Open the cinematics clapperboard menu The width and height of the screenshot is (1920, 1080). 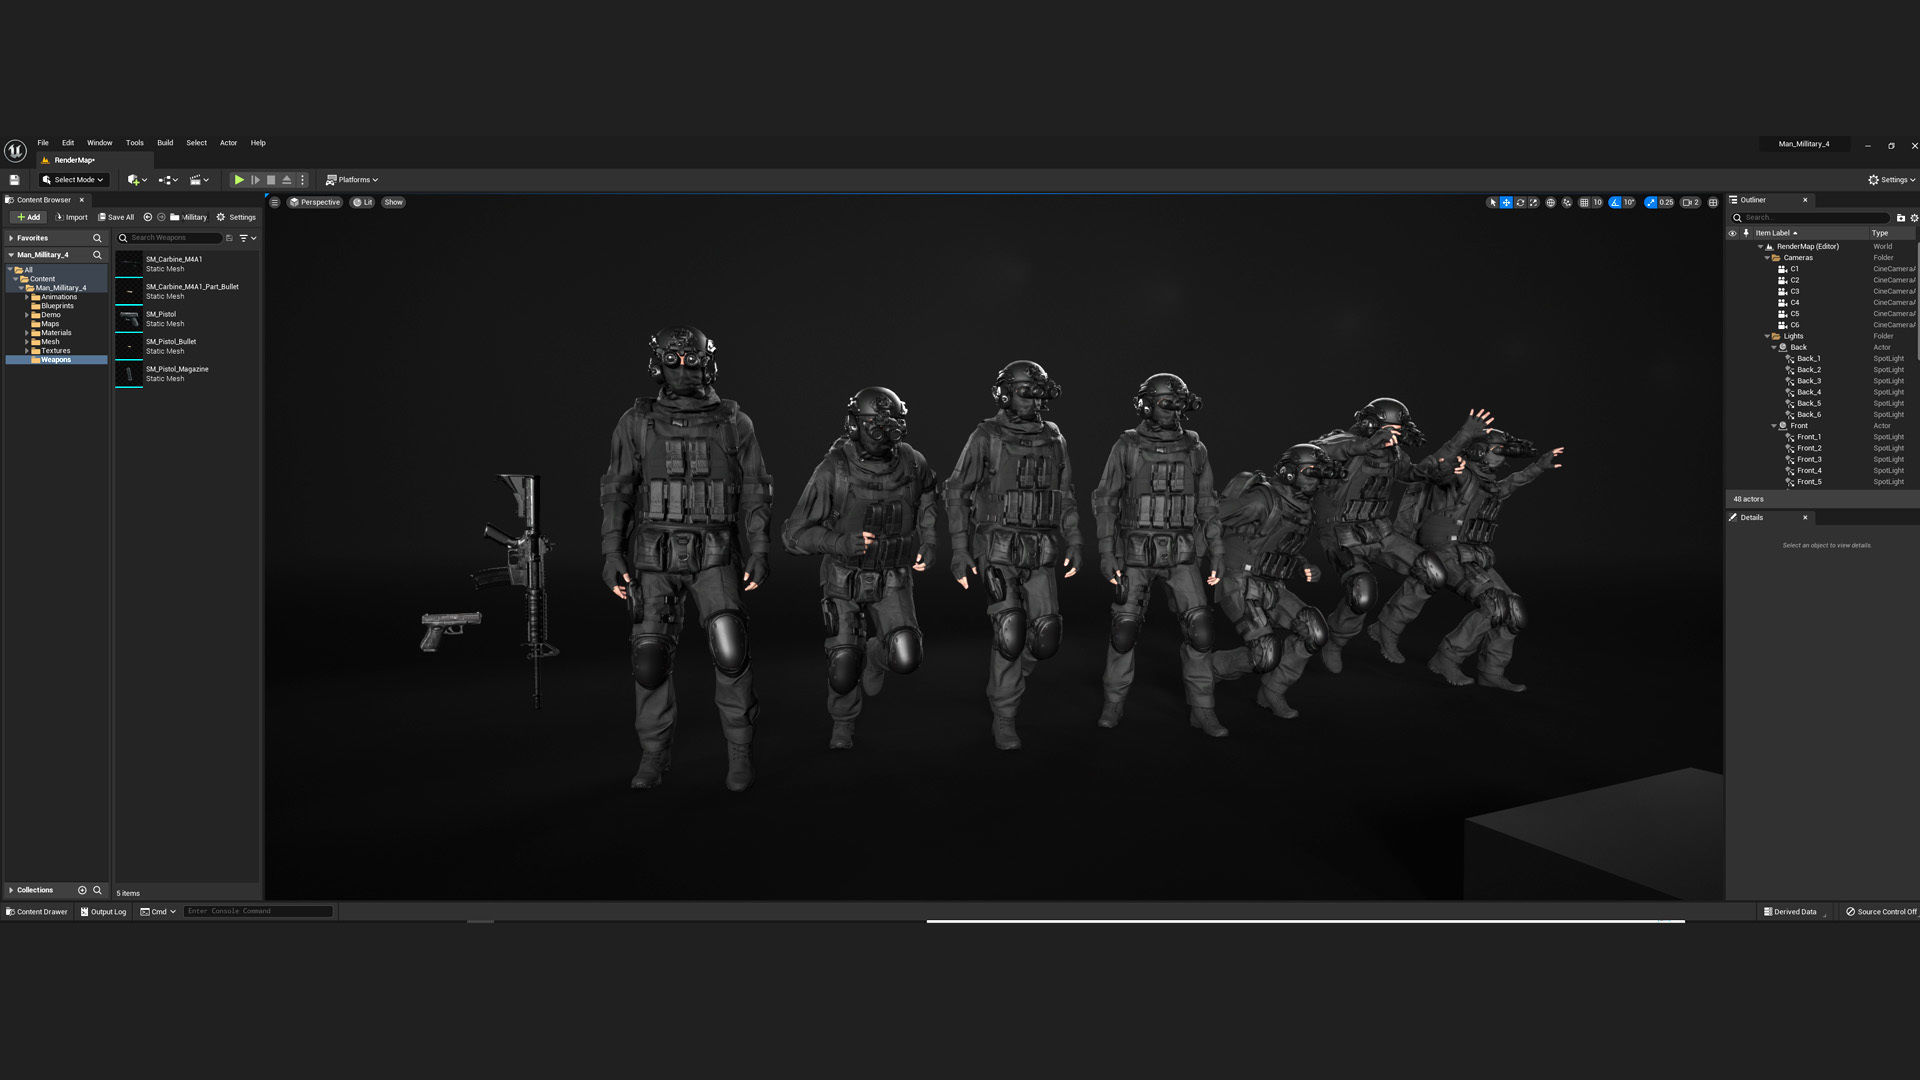coord(199,180)
